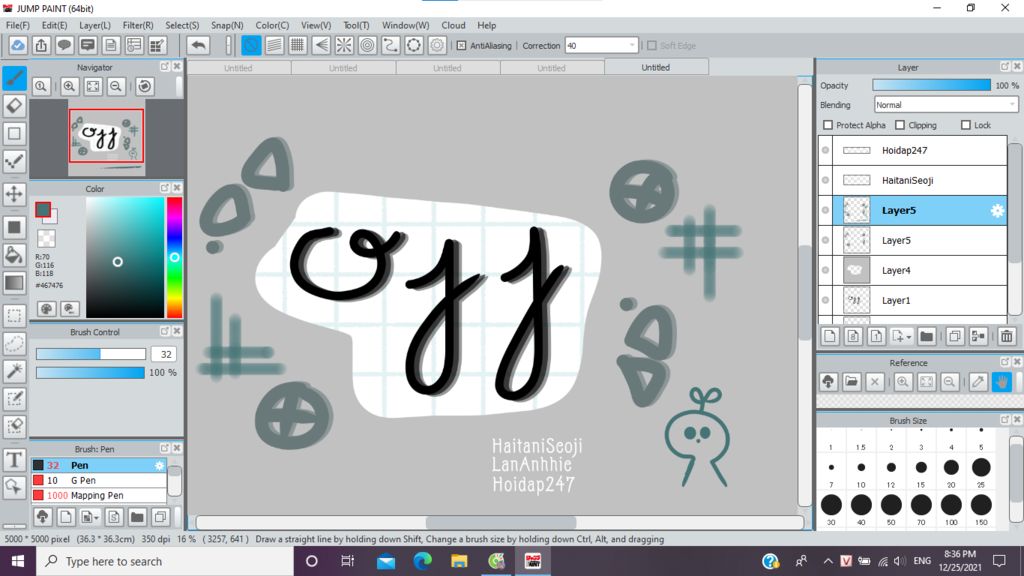Enable the Clipping checkbox
This screenshot has width=1024, height=576.
[900, 125]
